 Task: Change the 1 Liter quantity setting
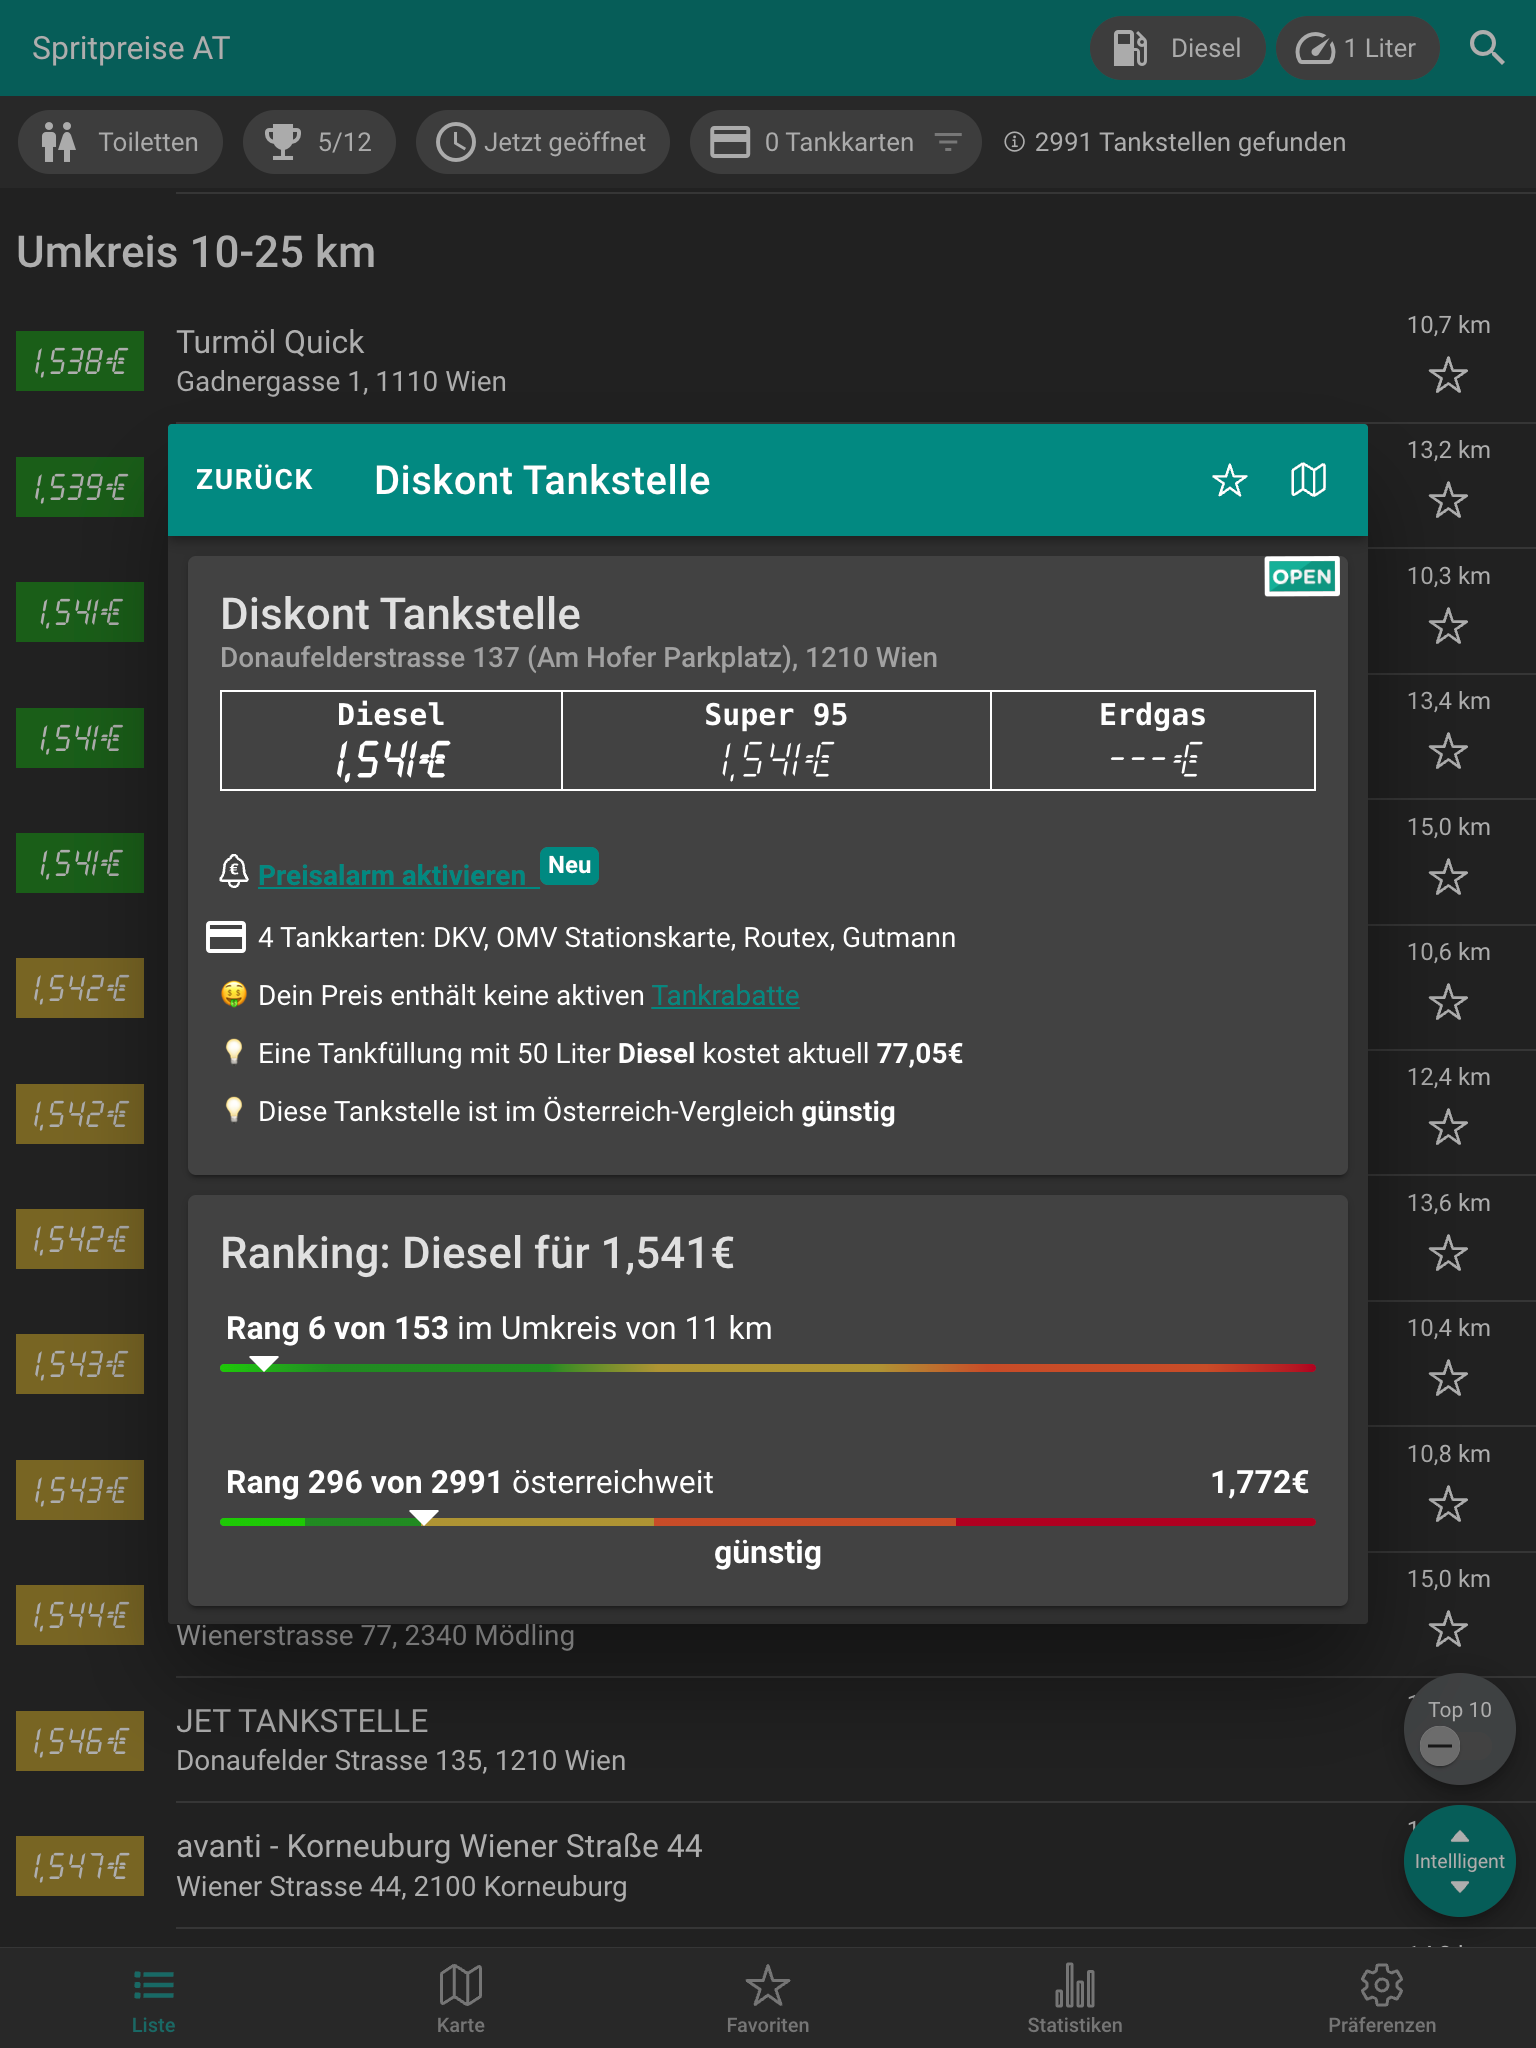tap(1357, 48)
